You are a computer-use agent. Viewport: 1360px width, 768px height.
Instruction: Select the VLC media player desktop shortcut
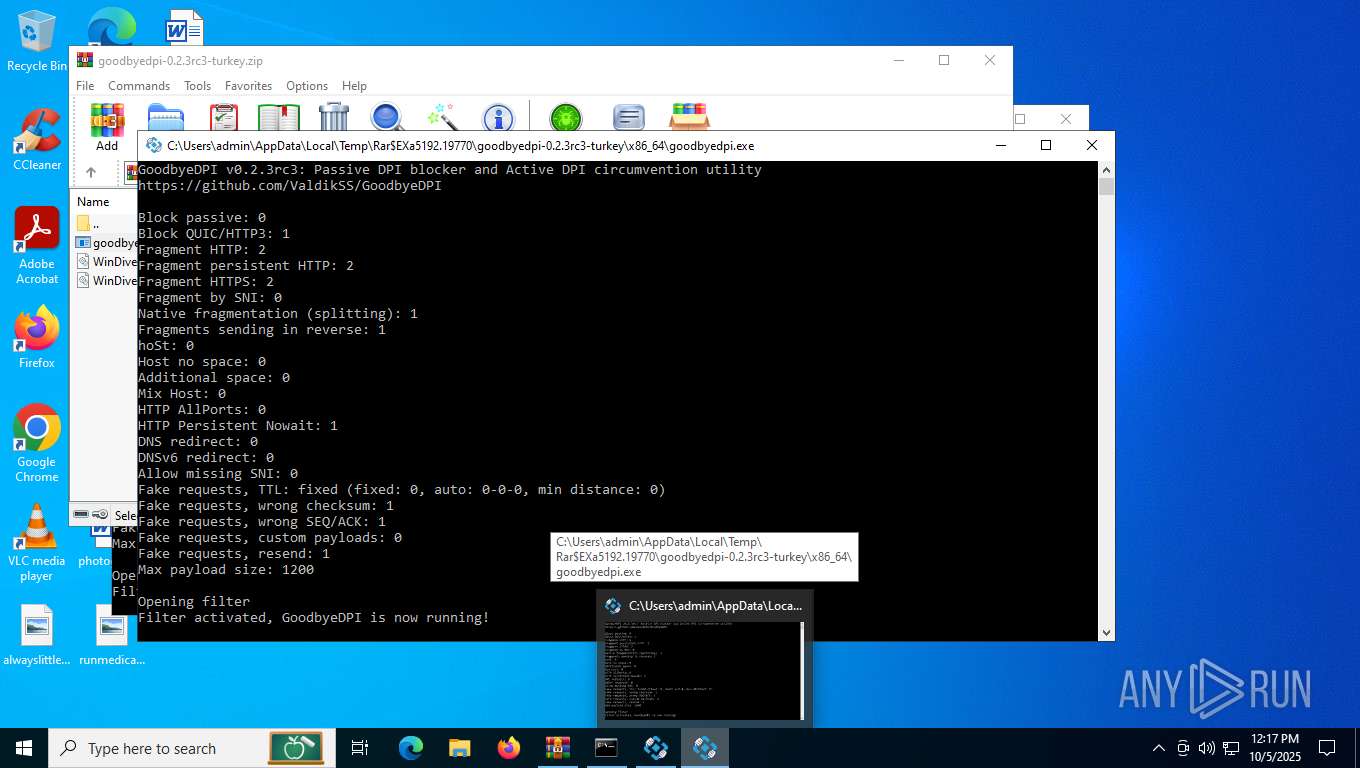pyautogui.click(x=37, y=542)
